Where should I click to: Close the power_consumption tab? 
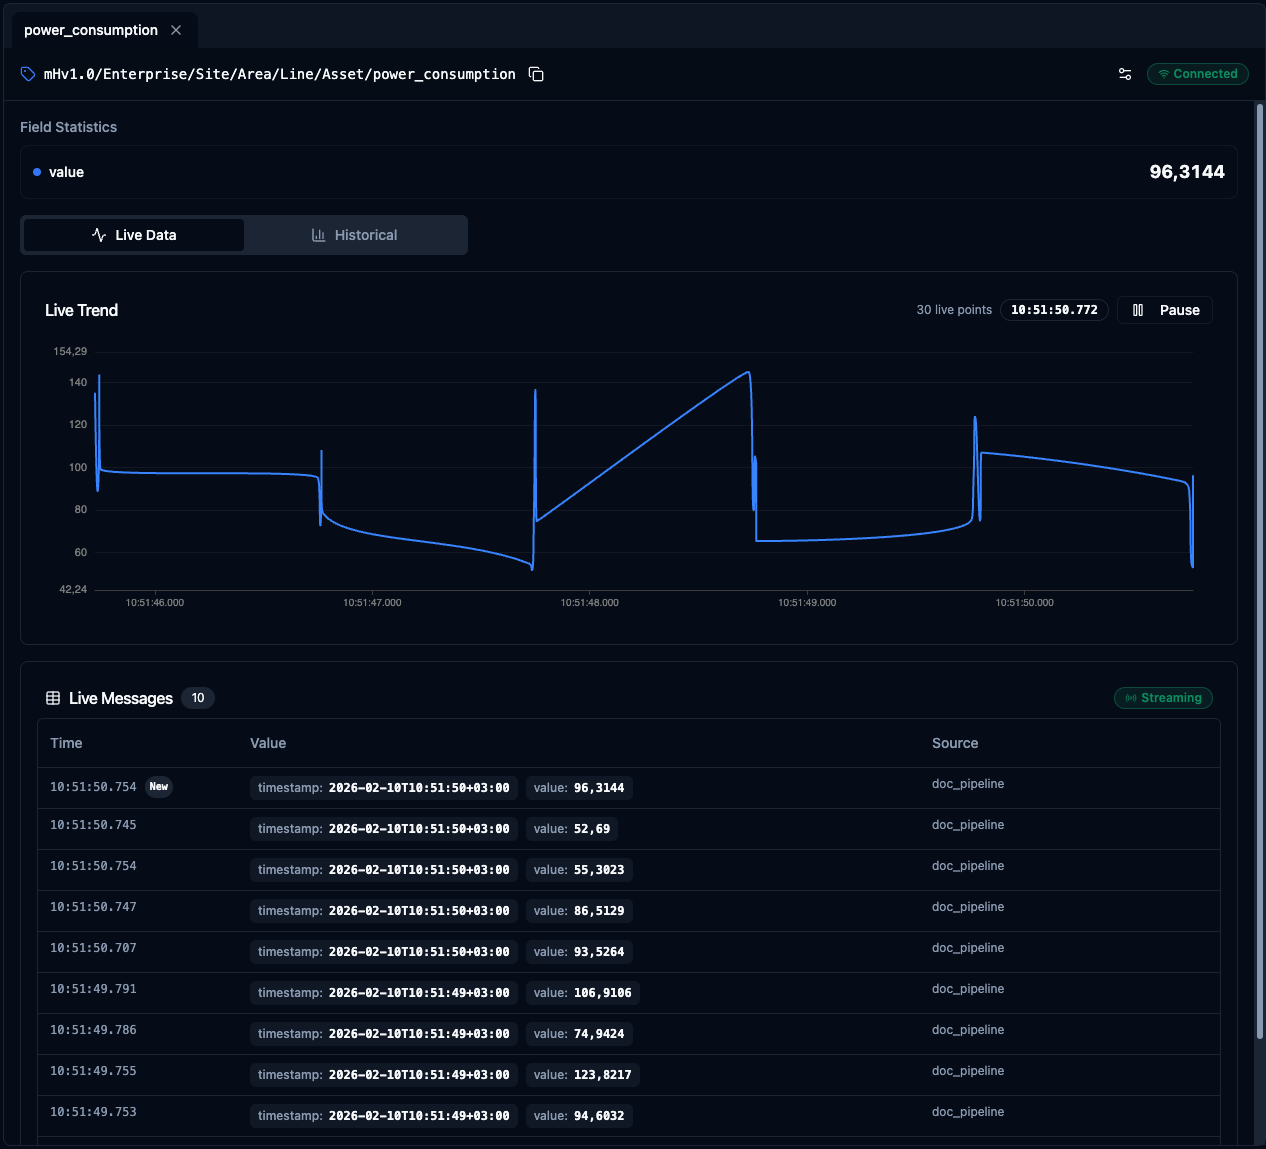176,30
